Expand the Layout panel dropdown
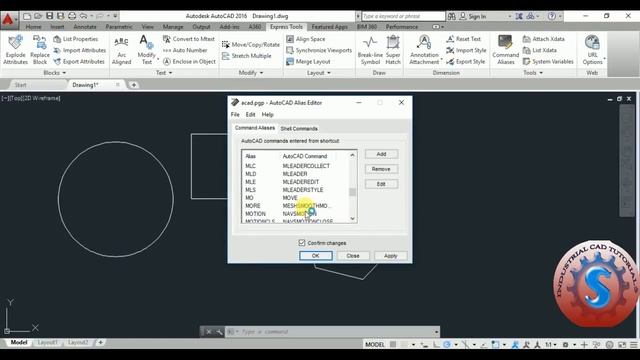The image size is (640, 360). (x=318, y=73)
